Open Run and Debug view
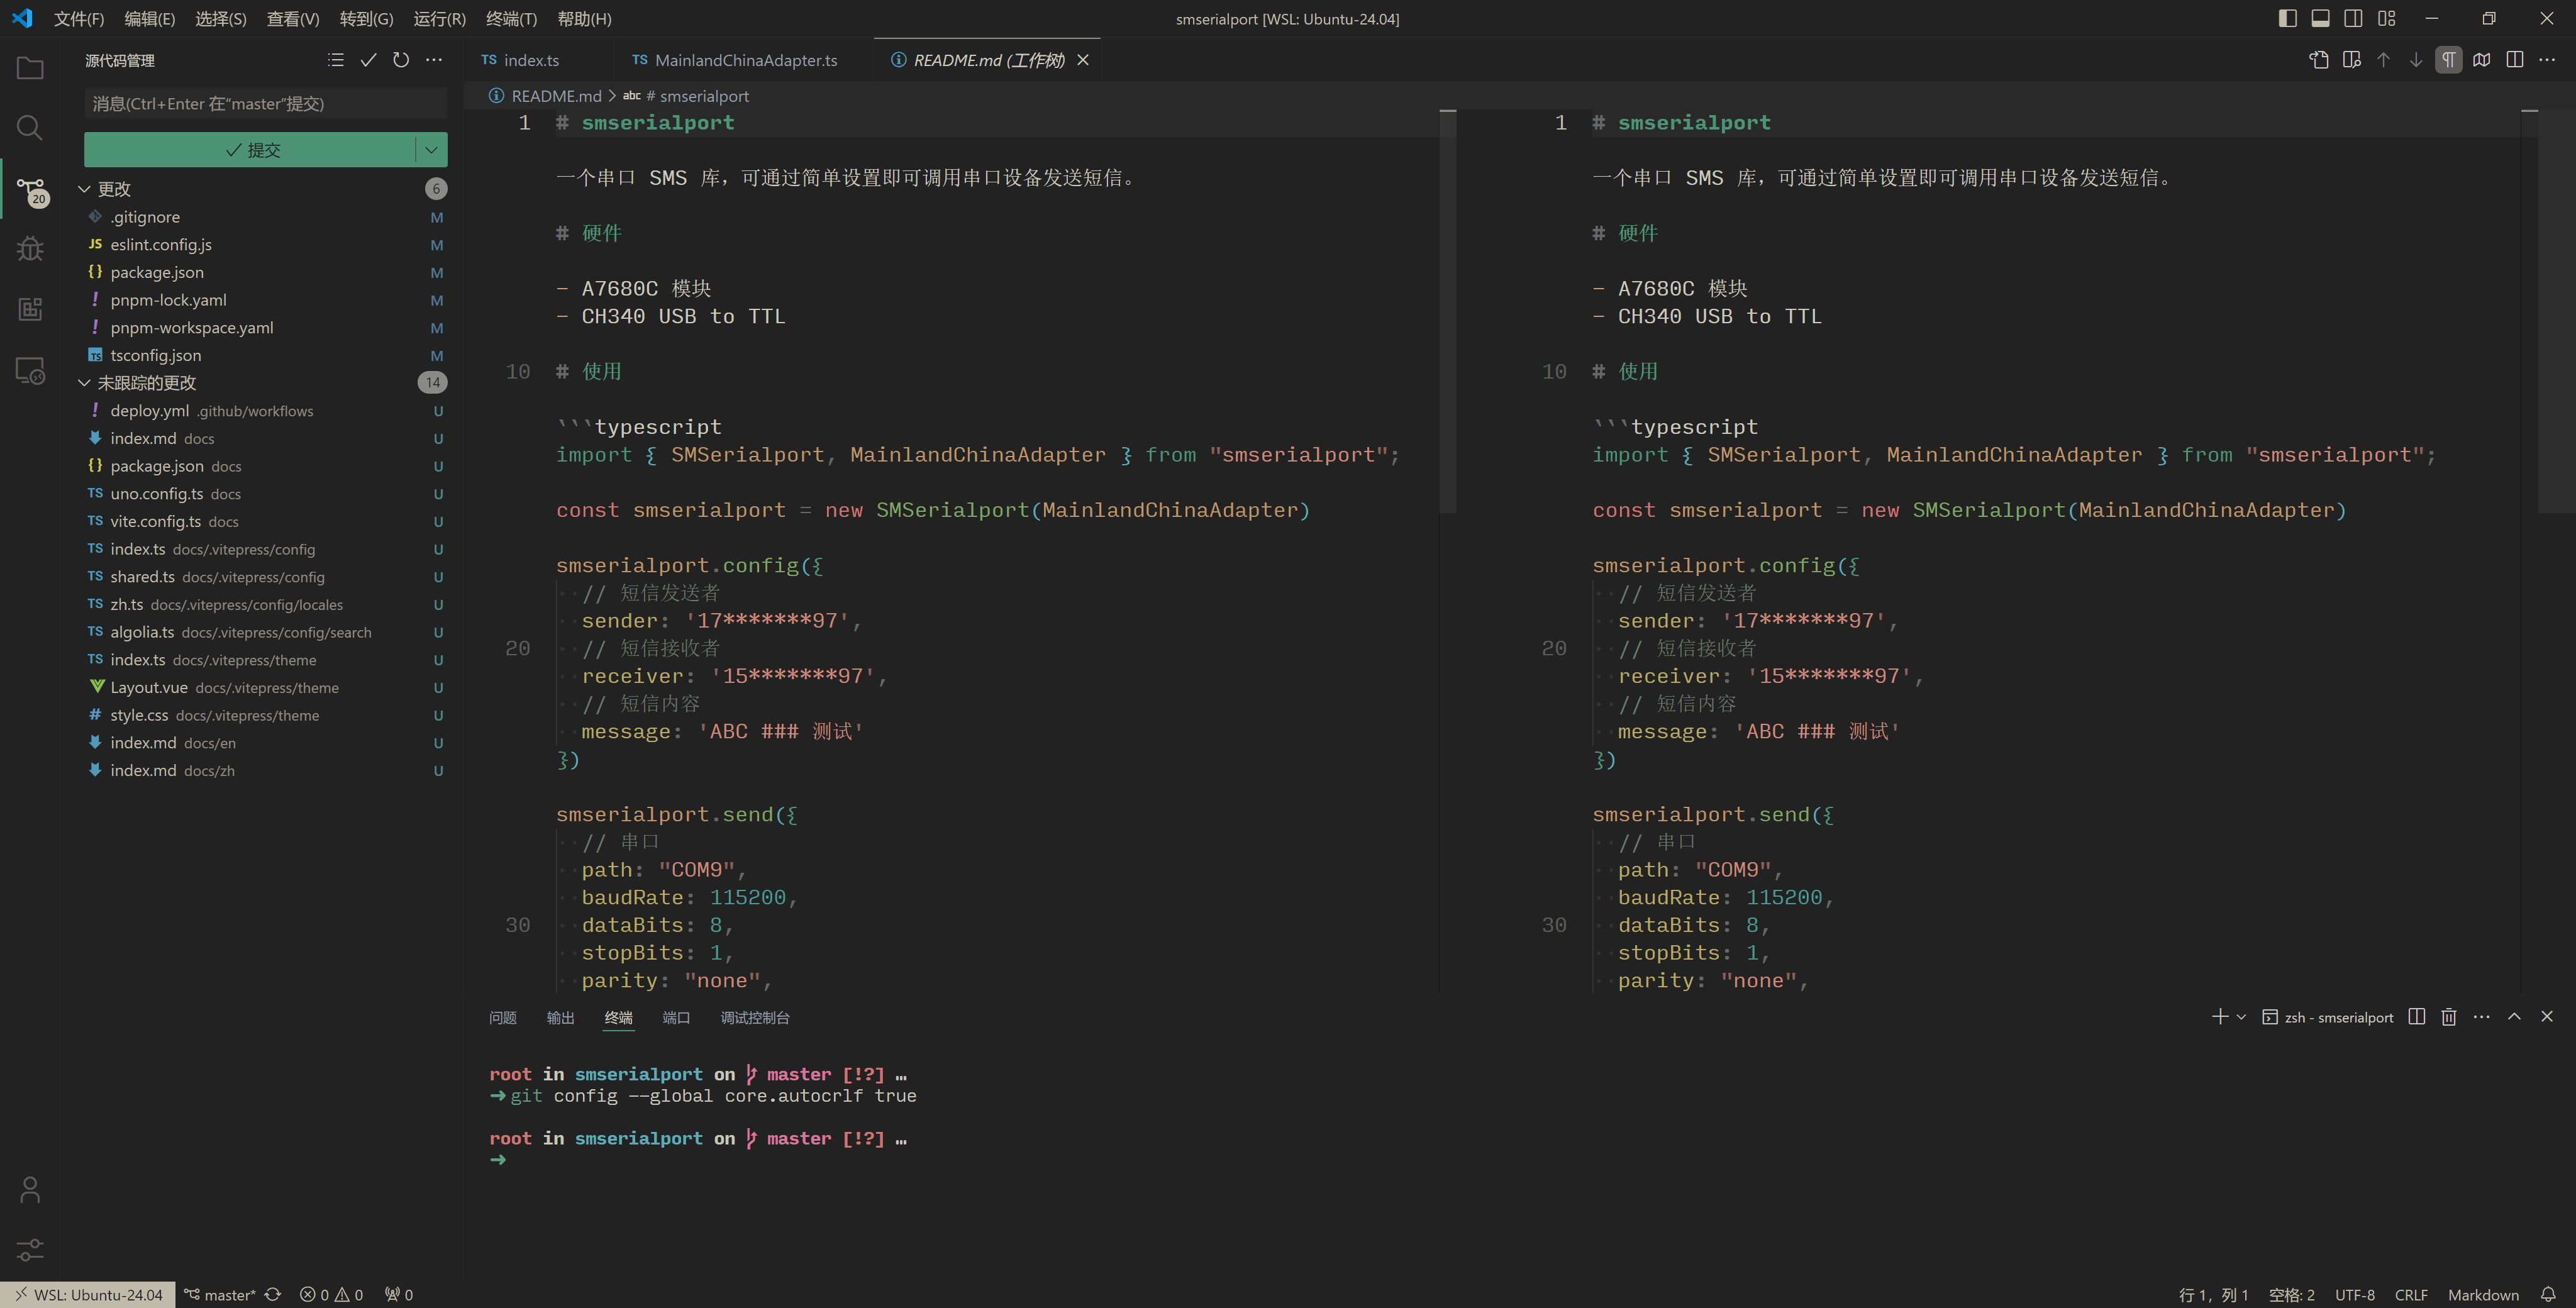The image size is (2576, 1308). 30,248
